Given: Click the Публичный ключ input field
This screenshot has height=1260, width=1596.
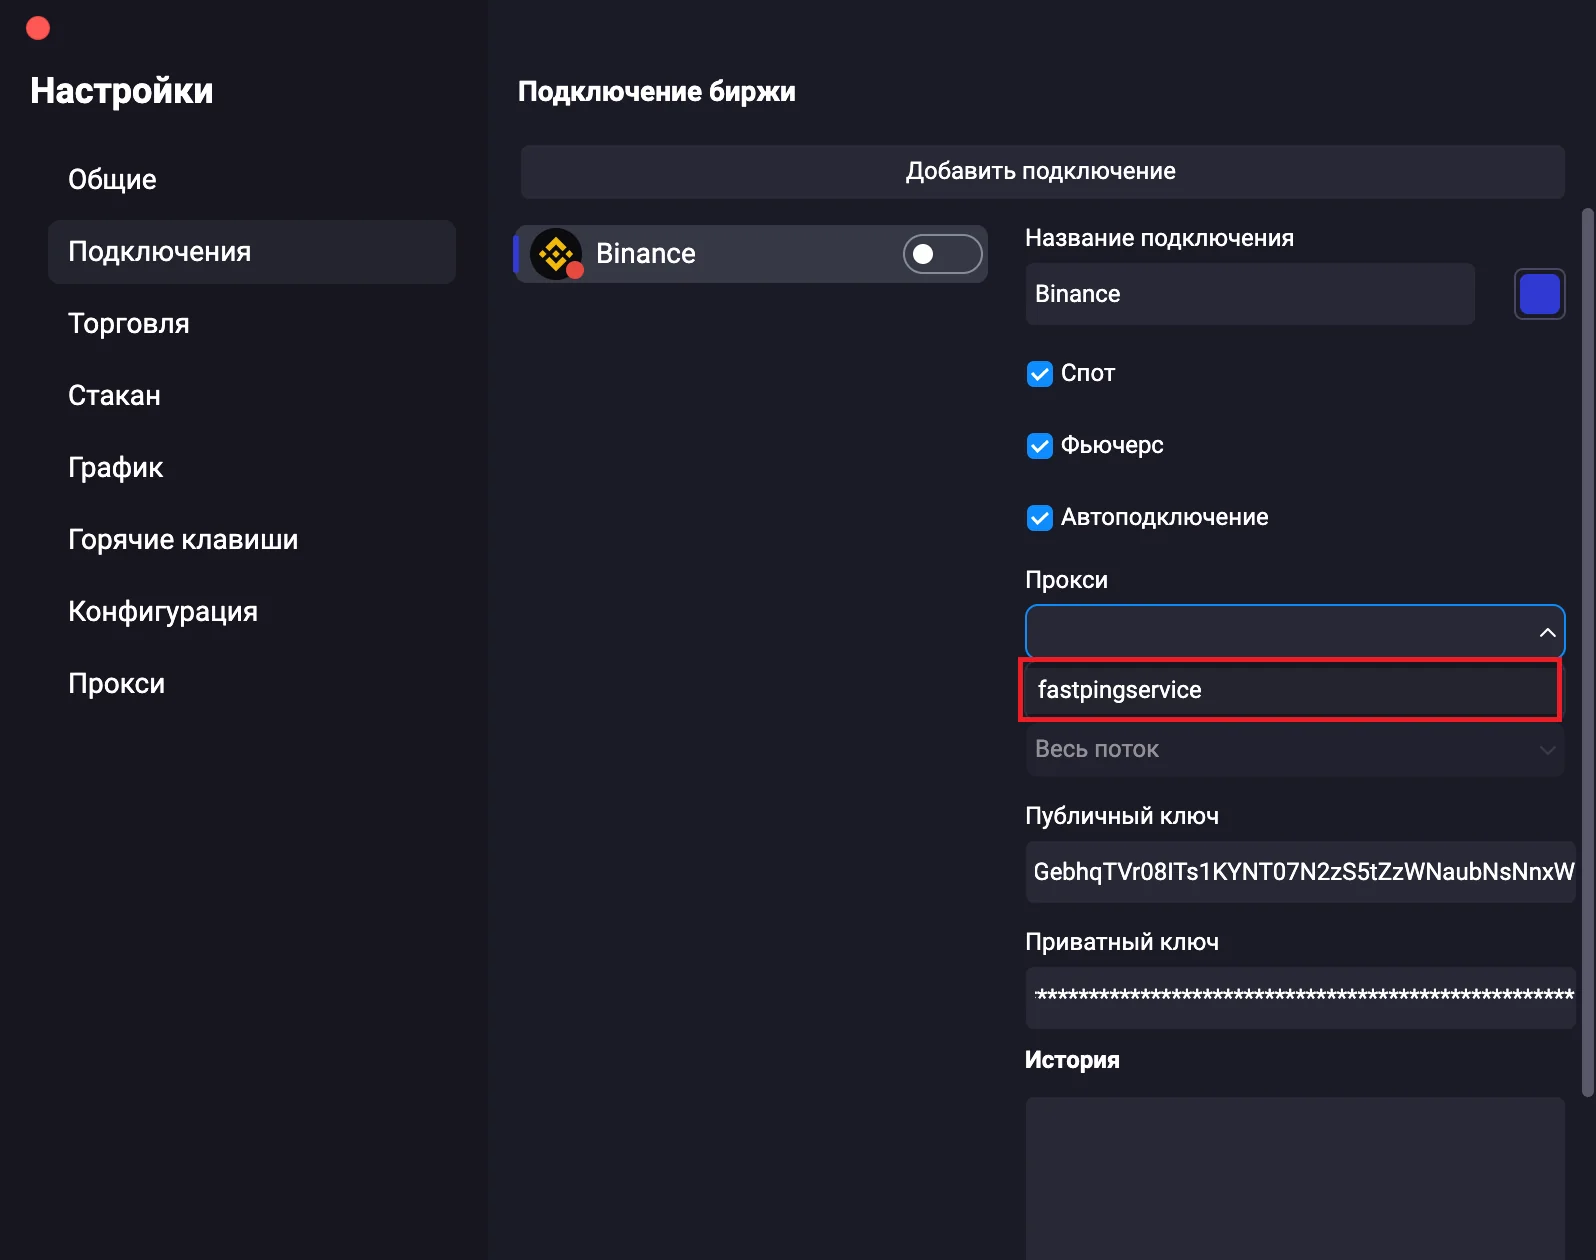Looking at the screenshot, I should point(1299,872).
